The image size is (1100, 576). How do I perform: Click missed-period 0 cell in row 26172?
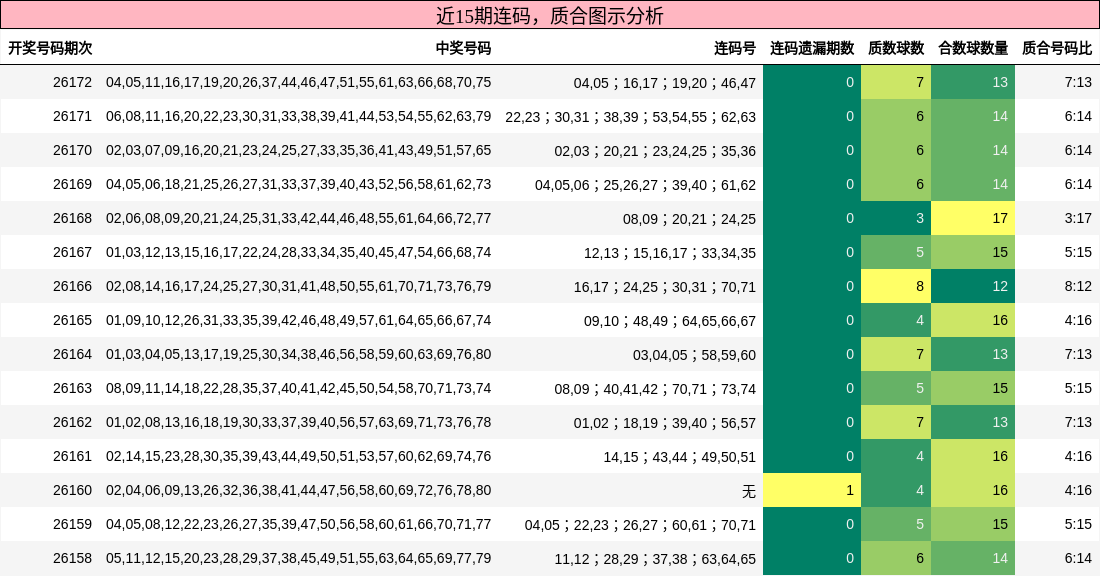(x=812, y=82)
